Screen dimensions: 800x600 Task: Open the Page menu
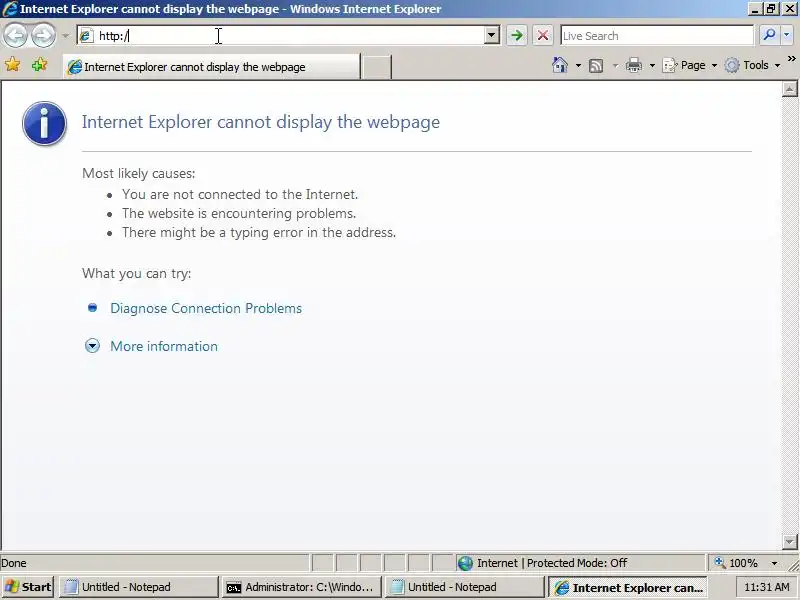689,65
